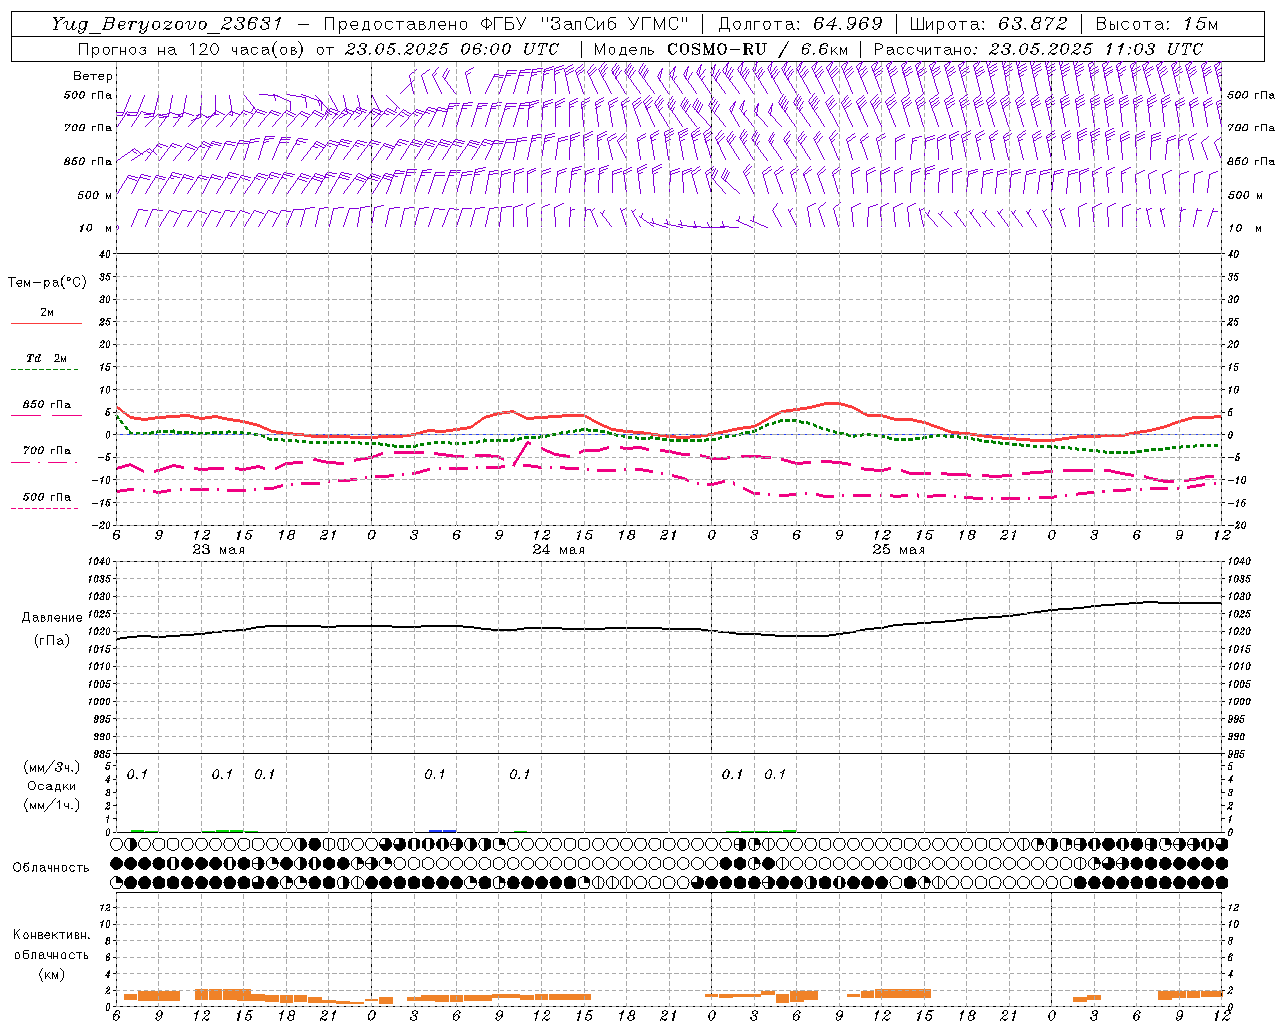The width and height of the screenshot is (1280, 1024).
Task: Click the Давление panel label
Action: 52,618
